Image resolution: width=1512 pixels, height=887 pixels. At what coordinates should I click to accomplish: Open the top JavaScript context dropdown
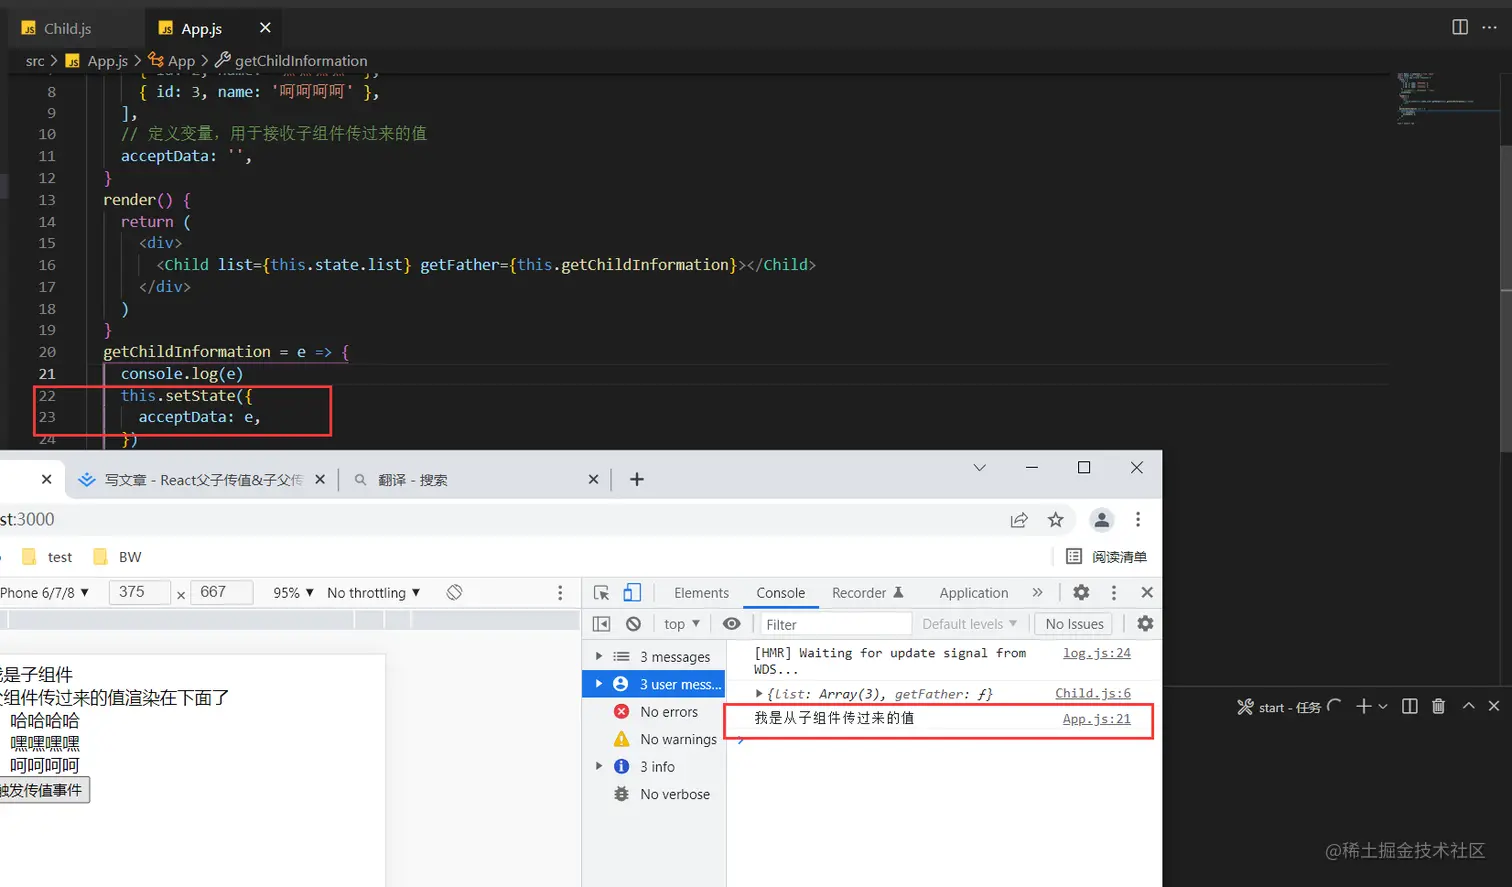[x=682, y=624]
